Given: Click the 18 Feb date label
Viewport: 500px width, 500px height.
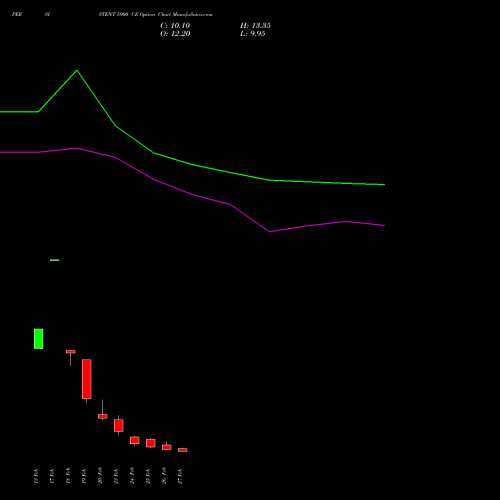Looking at the screenshot, I should click(x=68, y=476).
